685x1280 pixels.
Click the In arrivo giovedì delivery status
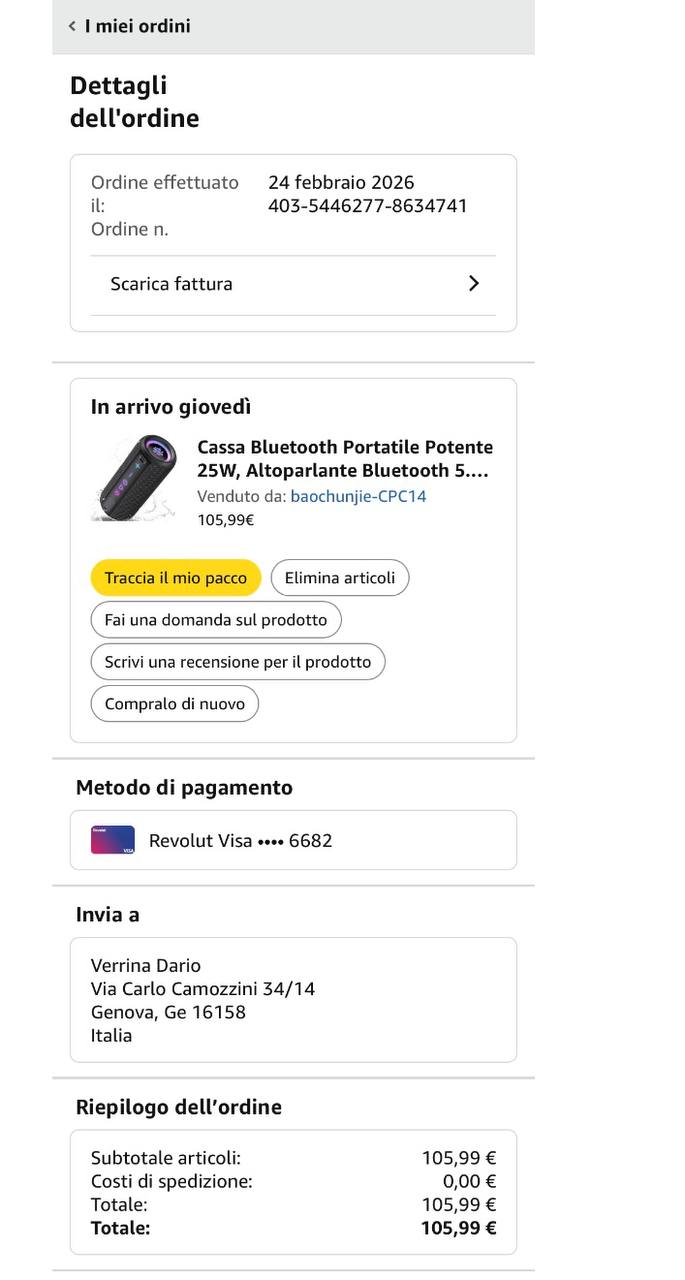point(171,407)
